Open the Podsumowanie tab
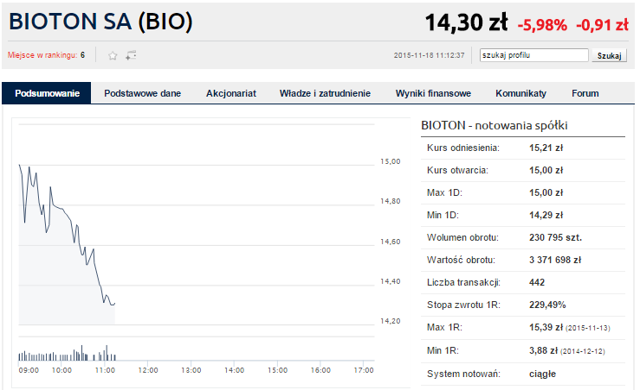The image size is (640, 390). point(47,93)
